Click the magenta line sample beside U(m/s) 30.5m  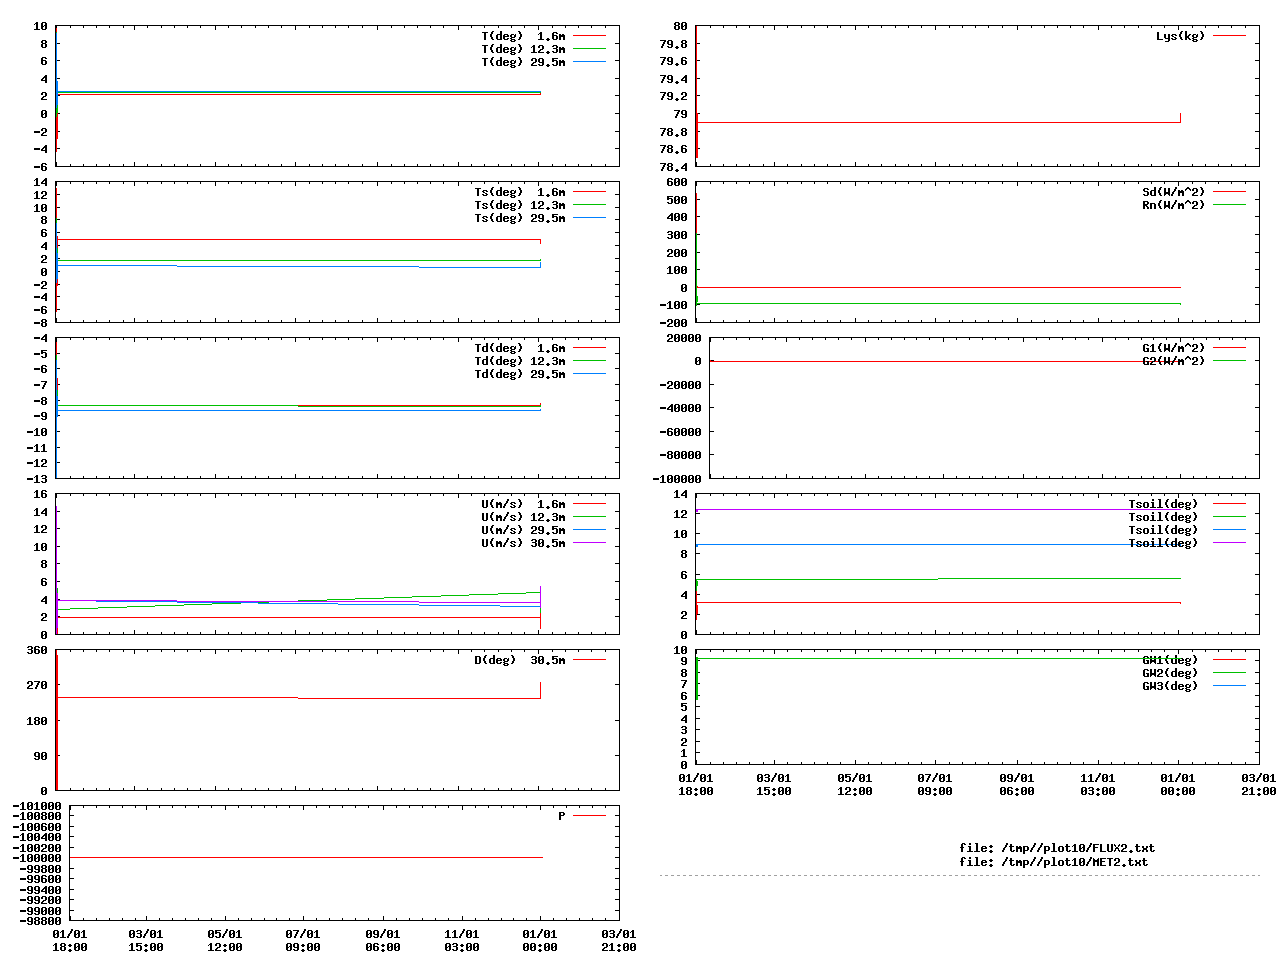pyautogui.click(x=589, y=543)
